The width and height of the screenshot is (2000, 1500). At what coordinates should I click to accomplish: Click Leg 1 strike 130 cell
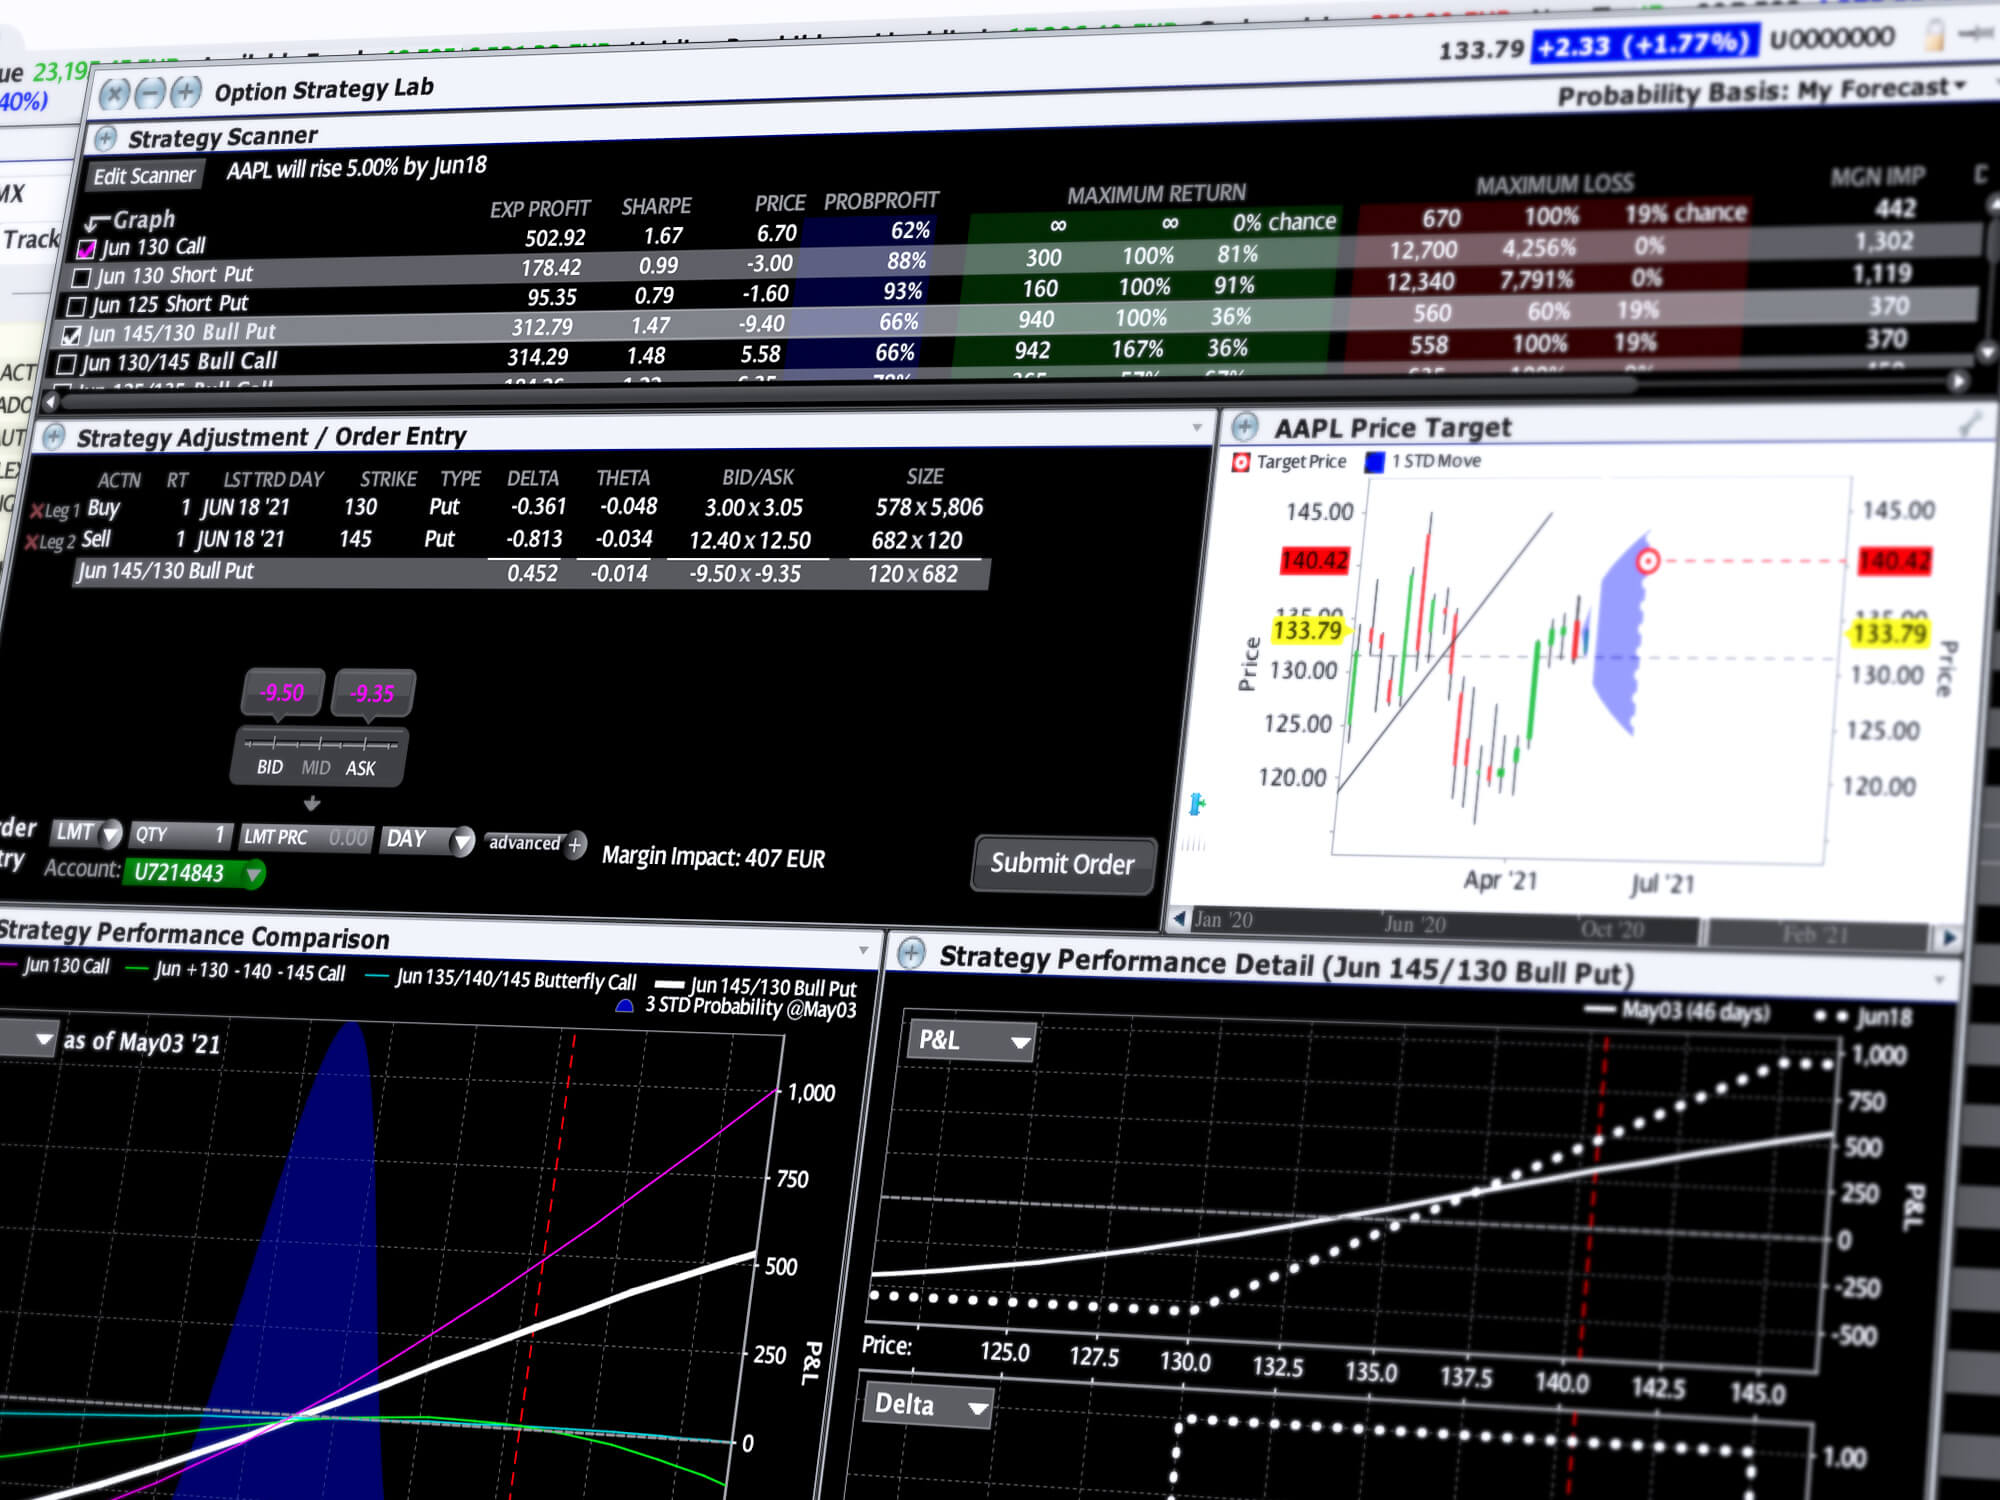click(x=361, y=507)
